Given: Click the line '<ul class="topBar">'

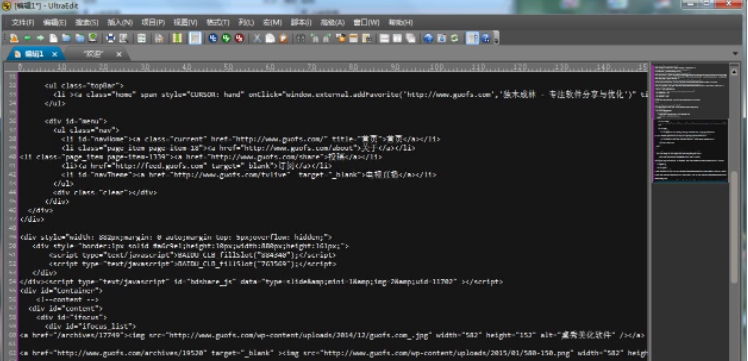Looking at the screenshot, I should [84, 86].
